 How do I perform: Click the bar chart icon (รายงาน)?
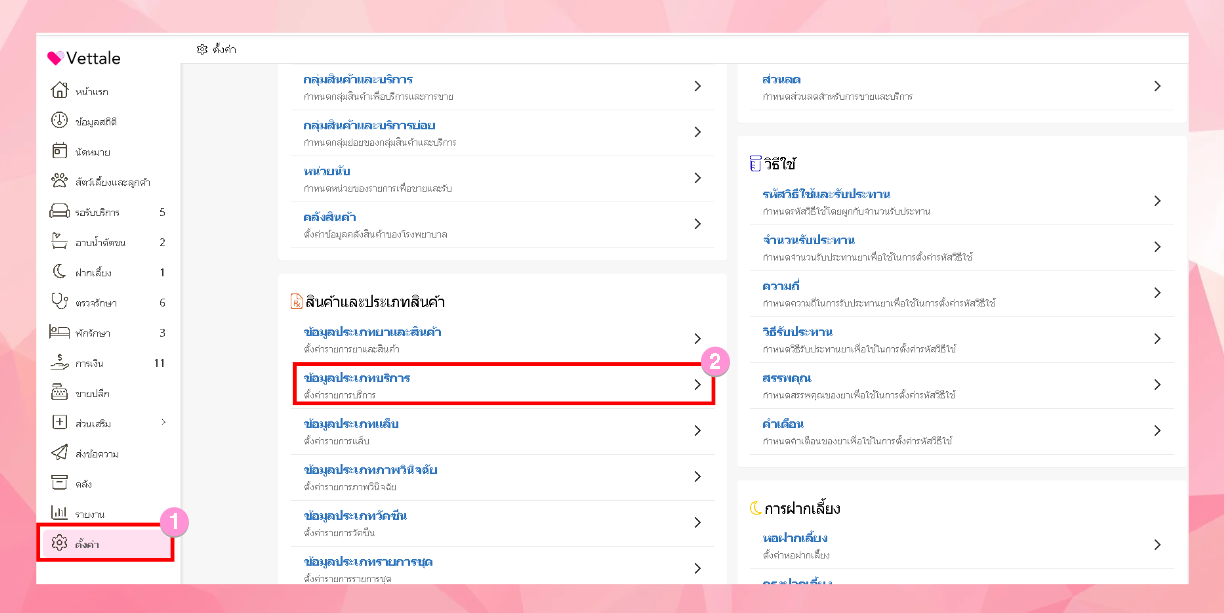coord(59,513)
